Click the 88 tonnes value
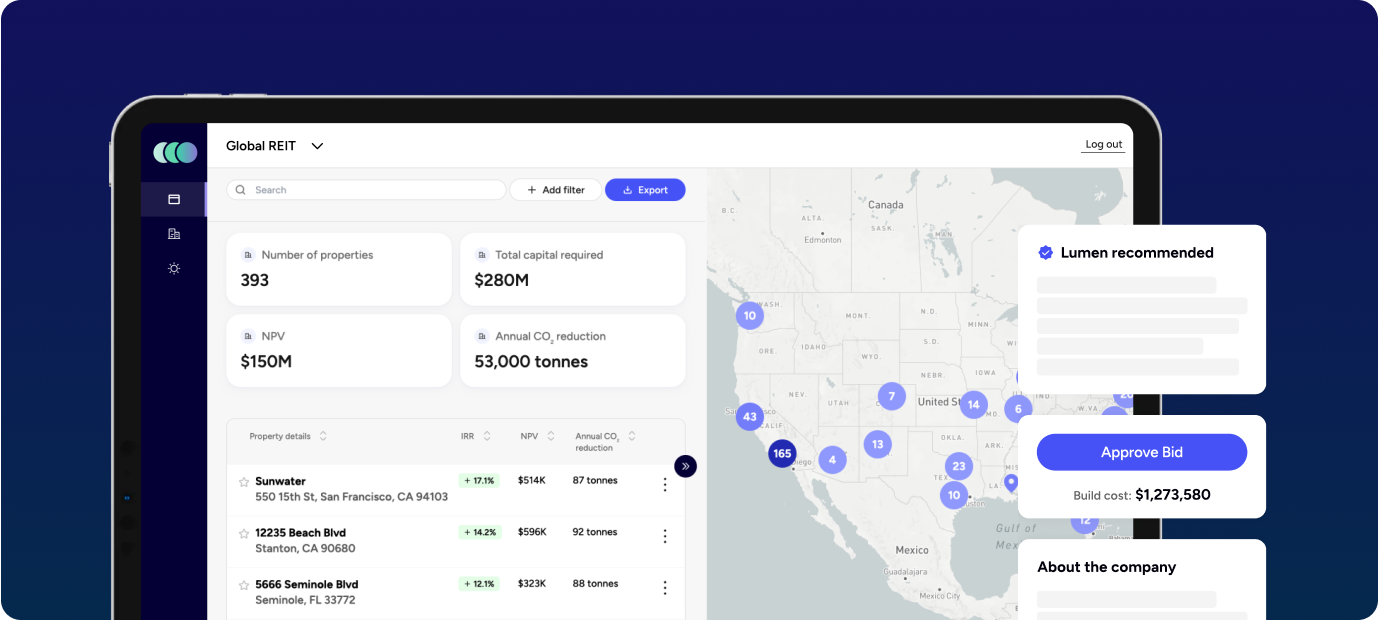This screenshot has width=1378, height=620. tap(595, 584)
